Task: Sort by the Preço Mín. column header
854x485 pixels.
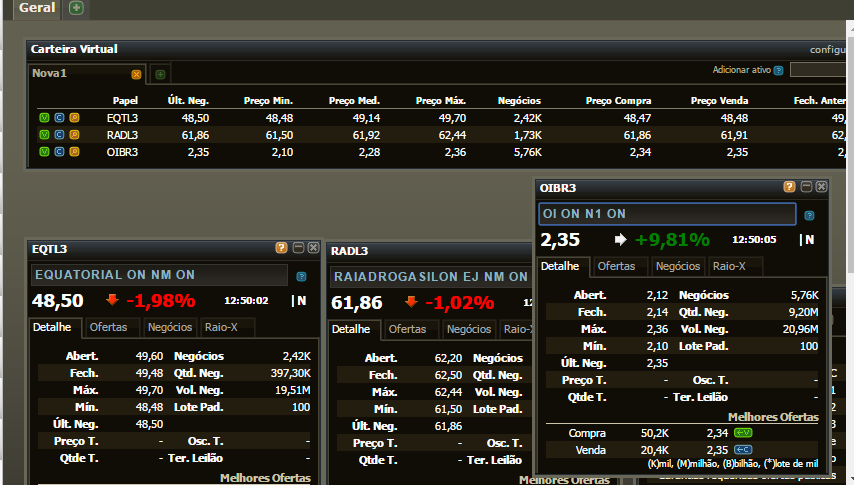Action: coord(268,100)
